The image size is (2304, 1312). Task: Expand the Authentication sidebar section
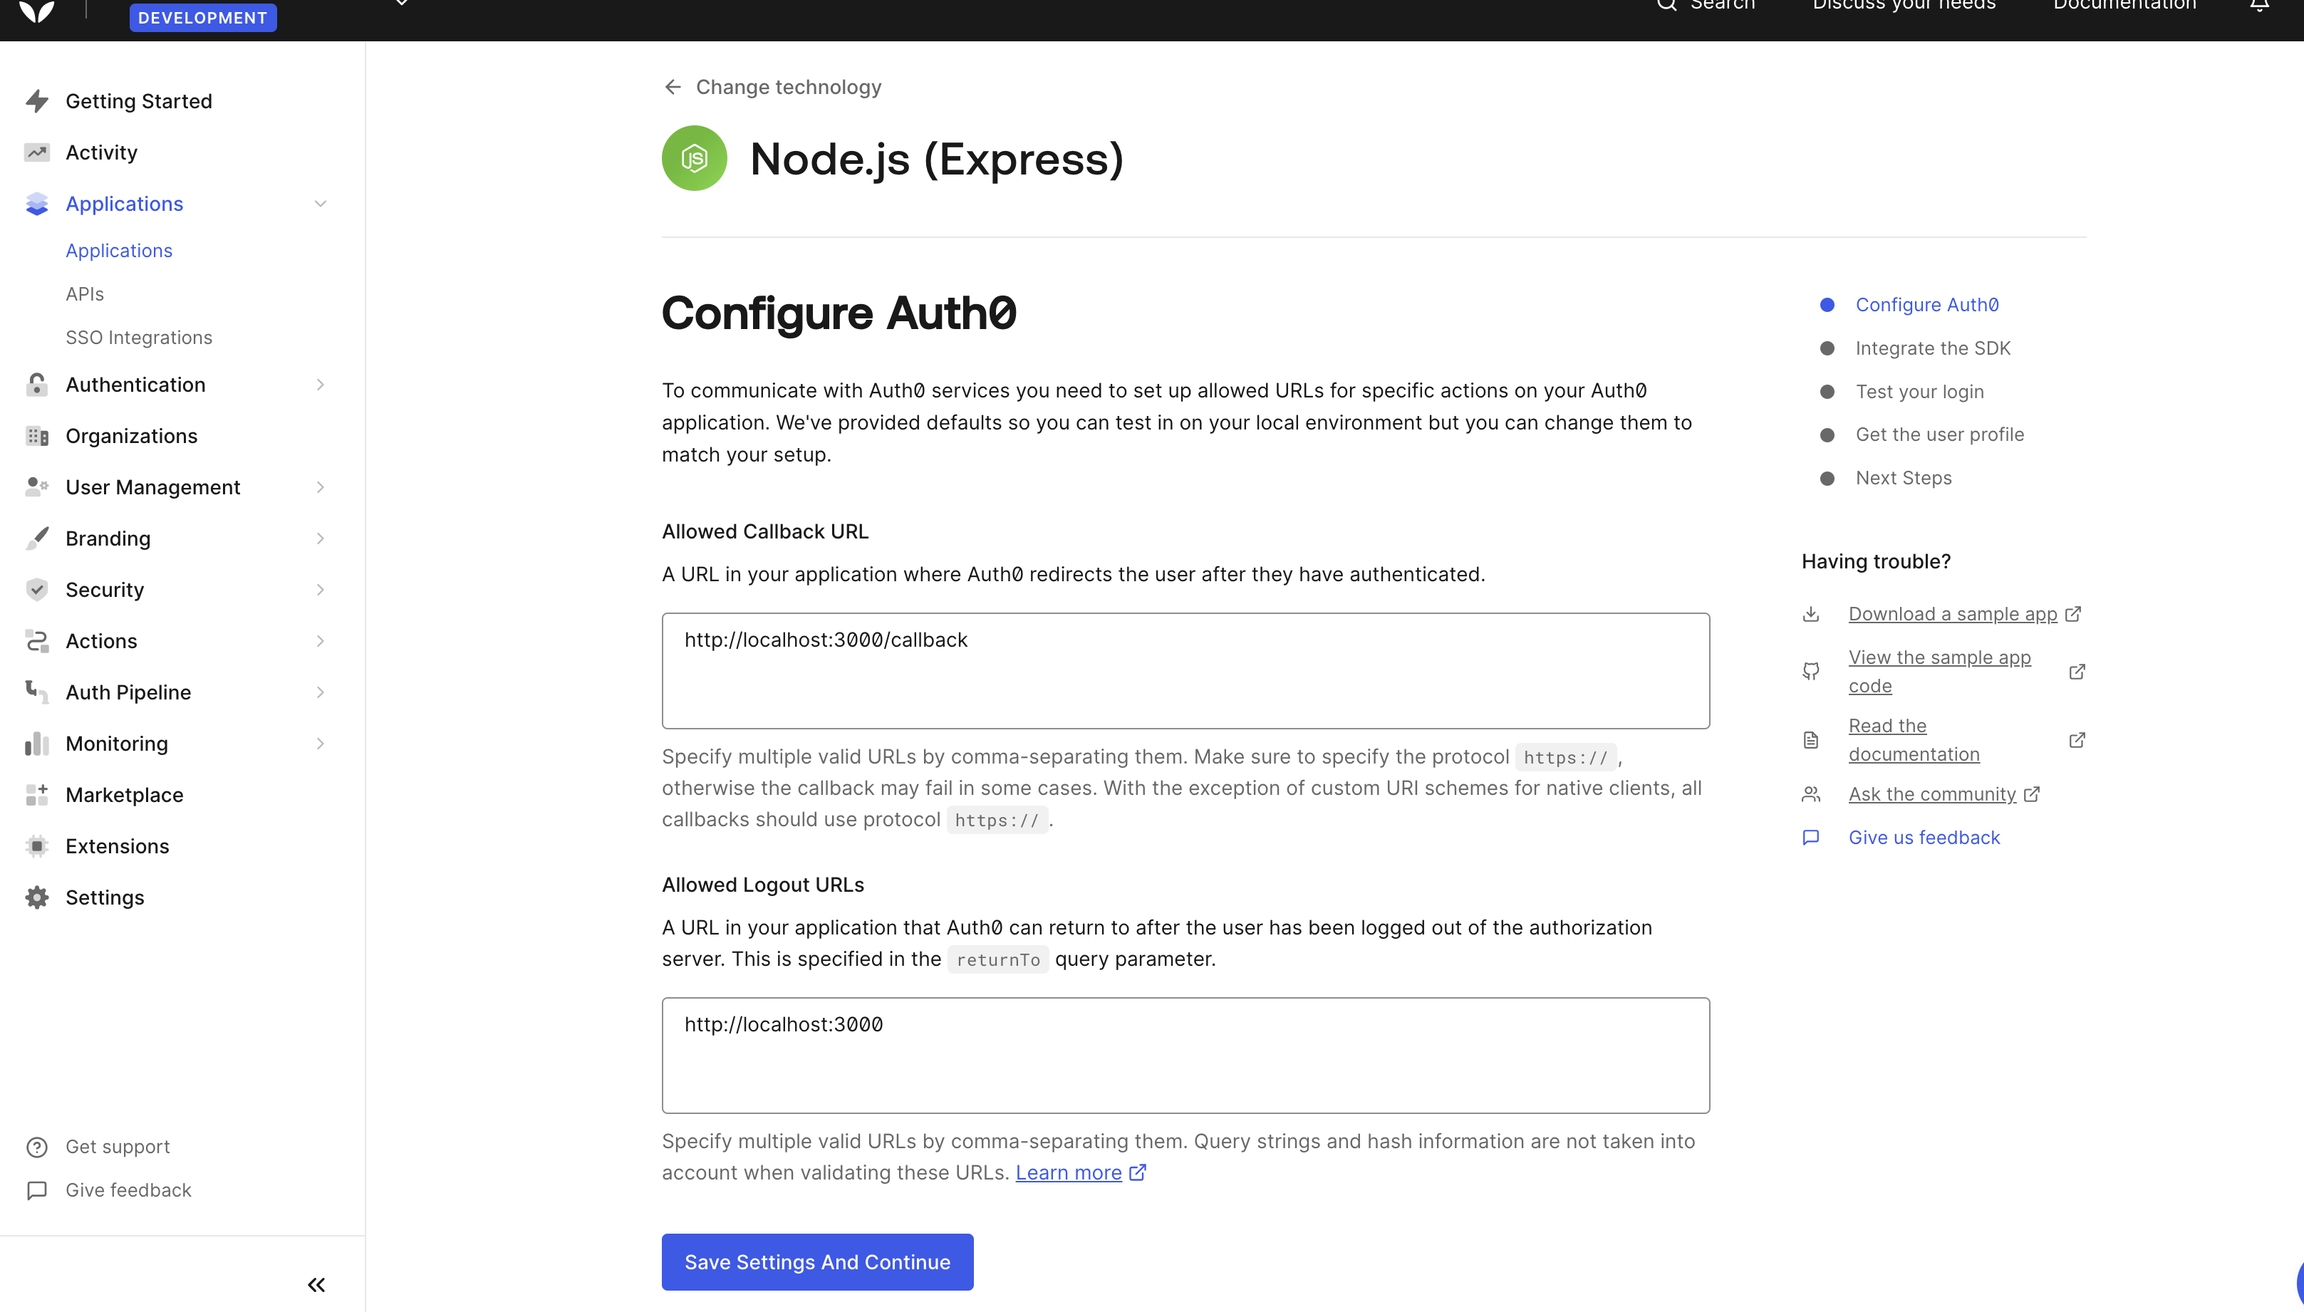320,385
